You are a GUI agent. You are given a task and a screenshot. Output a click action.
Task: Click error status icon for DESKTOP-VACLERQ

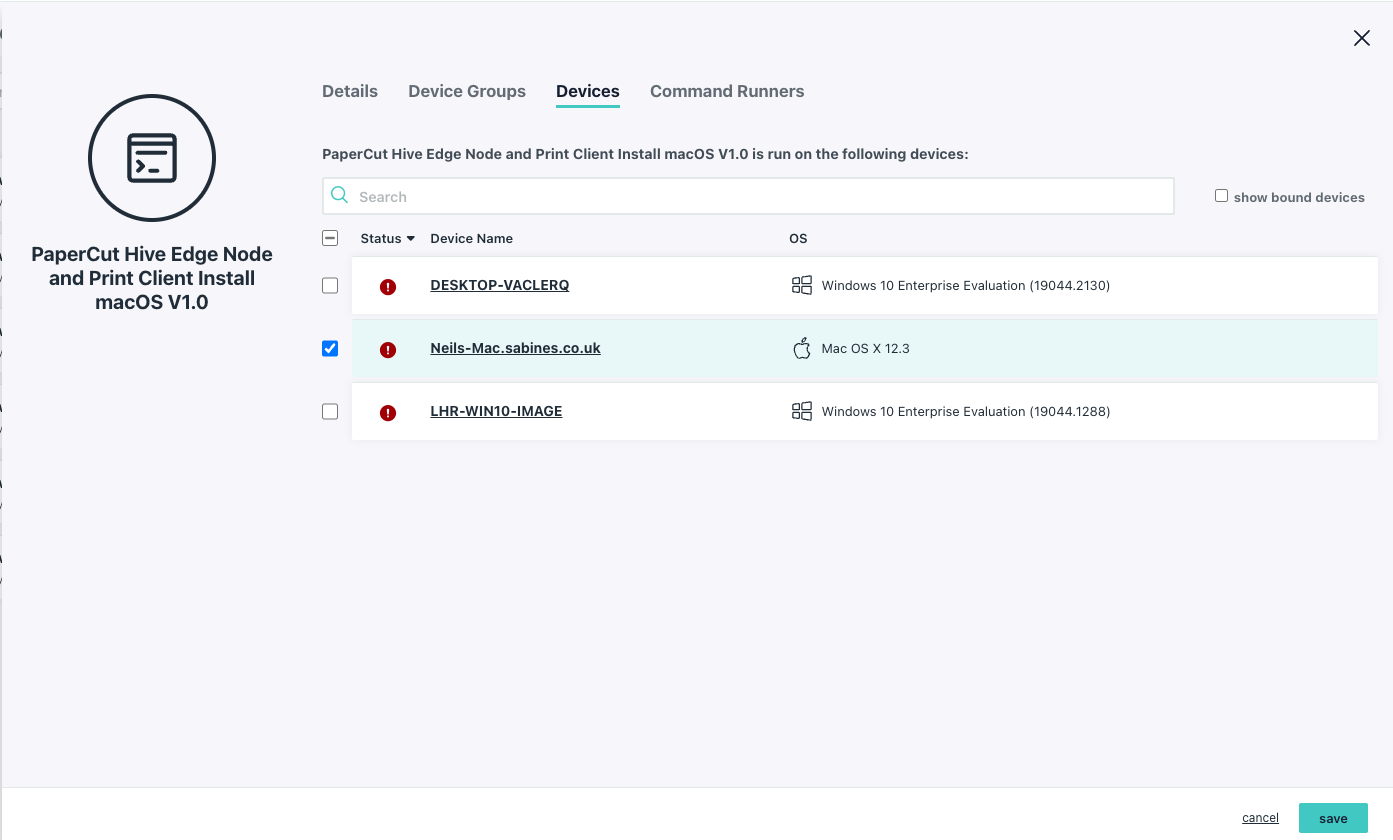coord(388,287)
